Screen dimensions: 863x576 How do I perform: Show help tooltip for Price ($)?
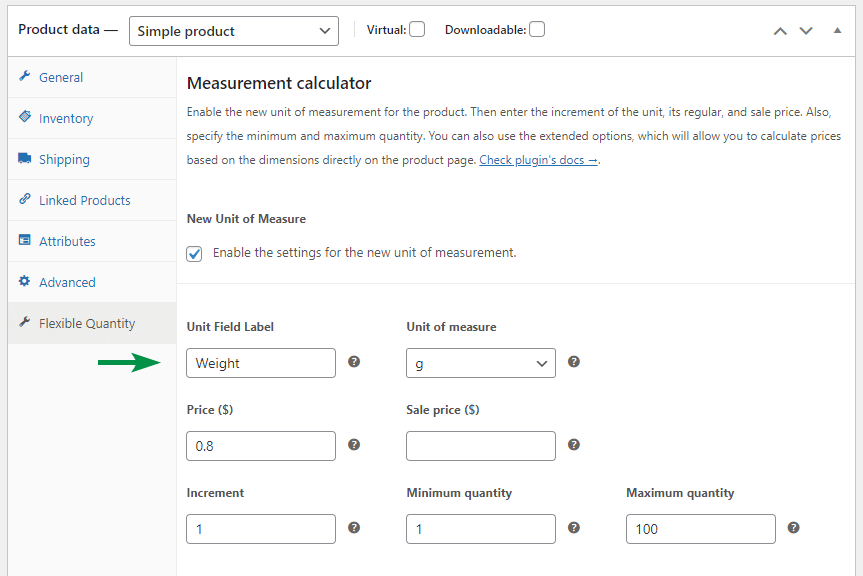[x=354, y=445]
